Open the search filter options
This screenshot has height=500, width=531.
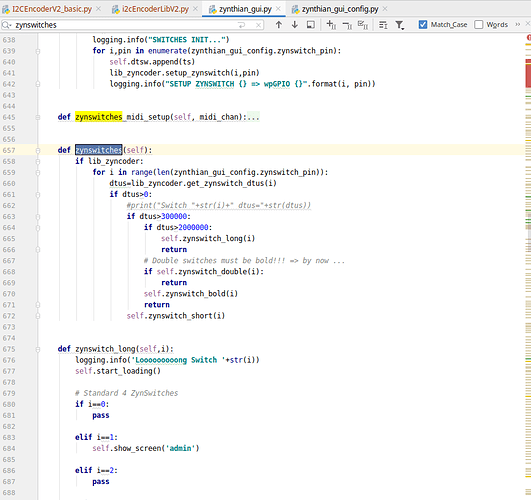click(400, 25)
